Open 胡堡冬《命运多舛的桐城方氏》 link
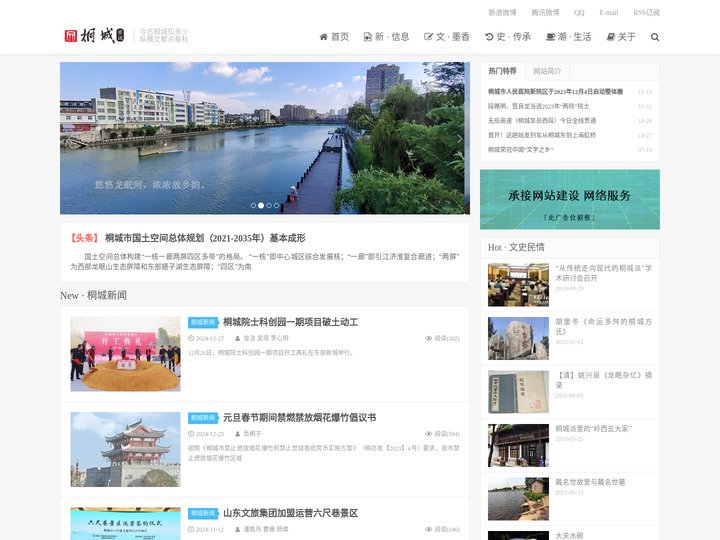Screen dimensions: 720x540 coord(603,326)
